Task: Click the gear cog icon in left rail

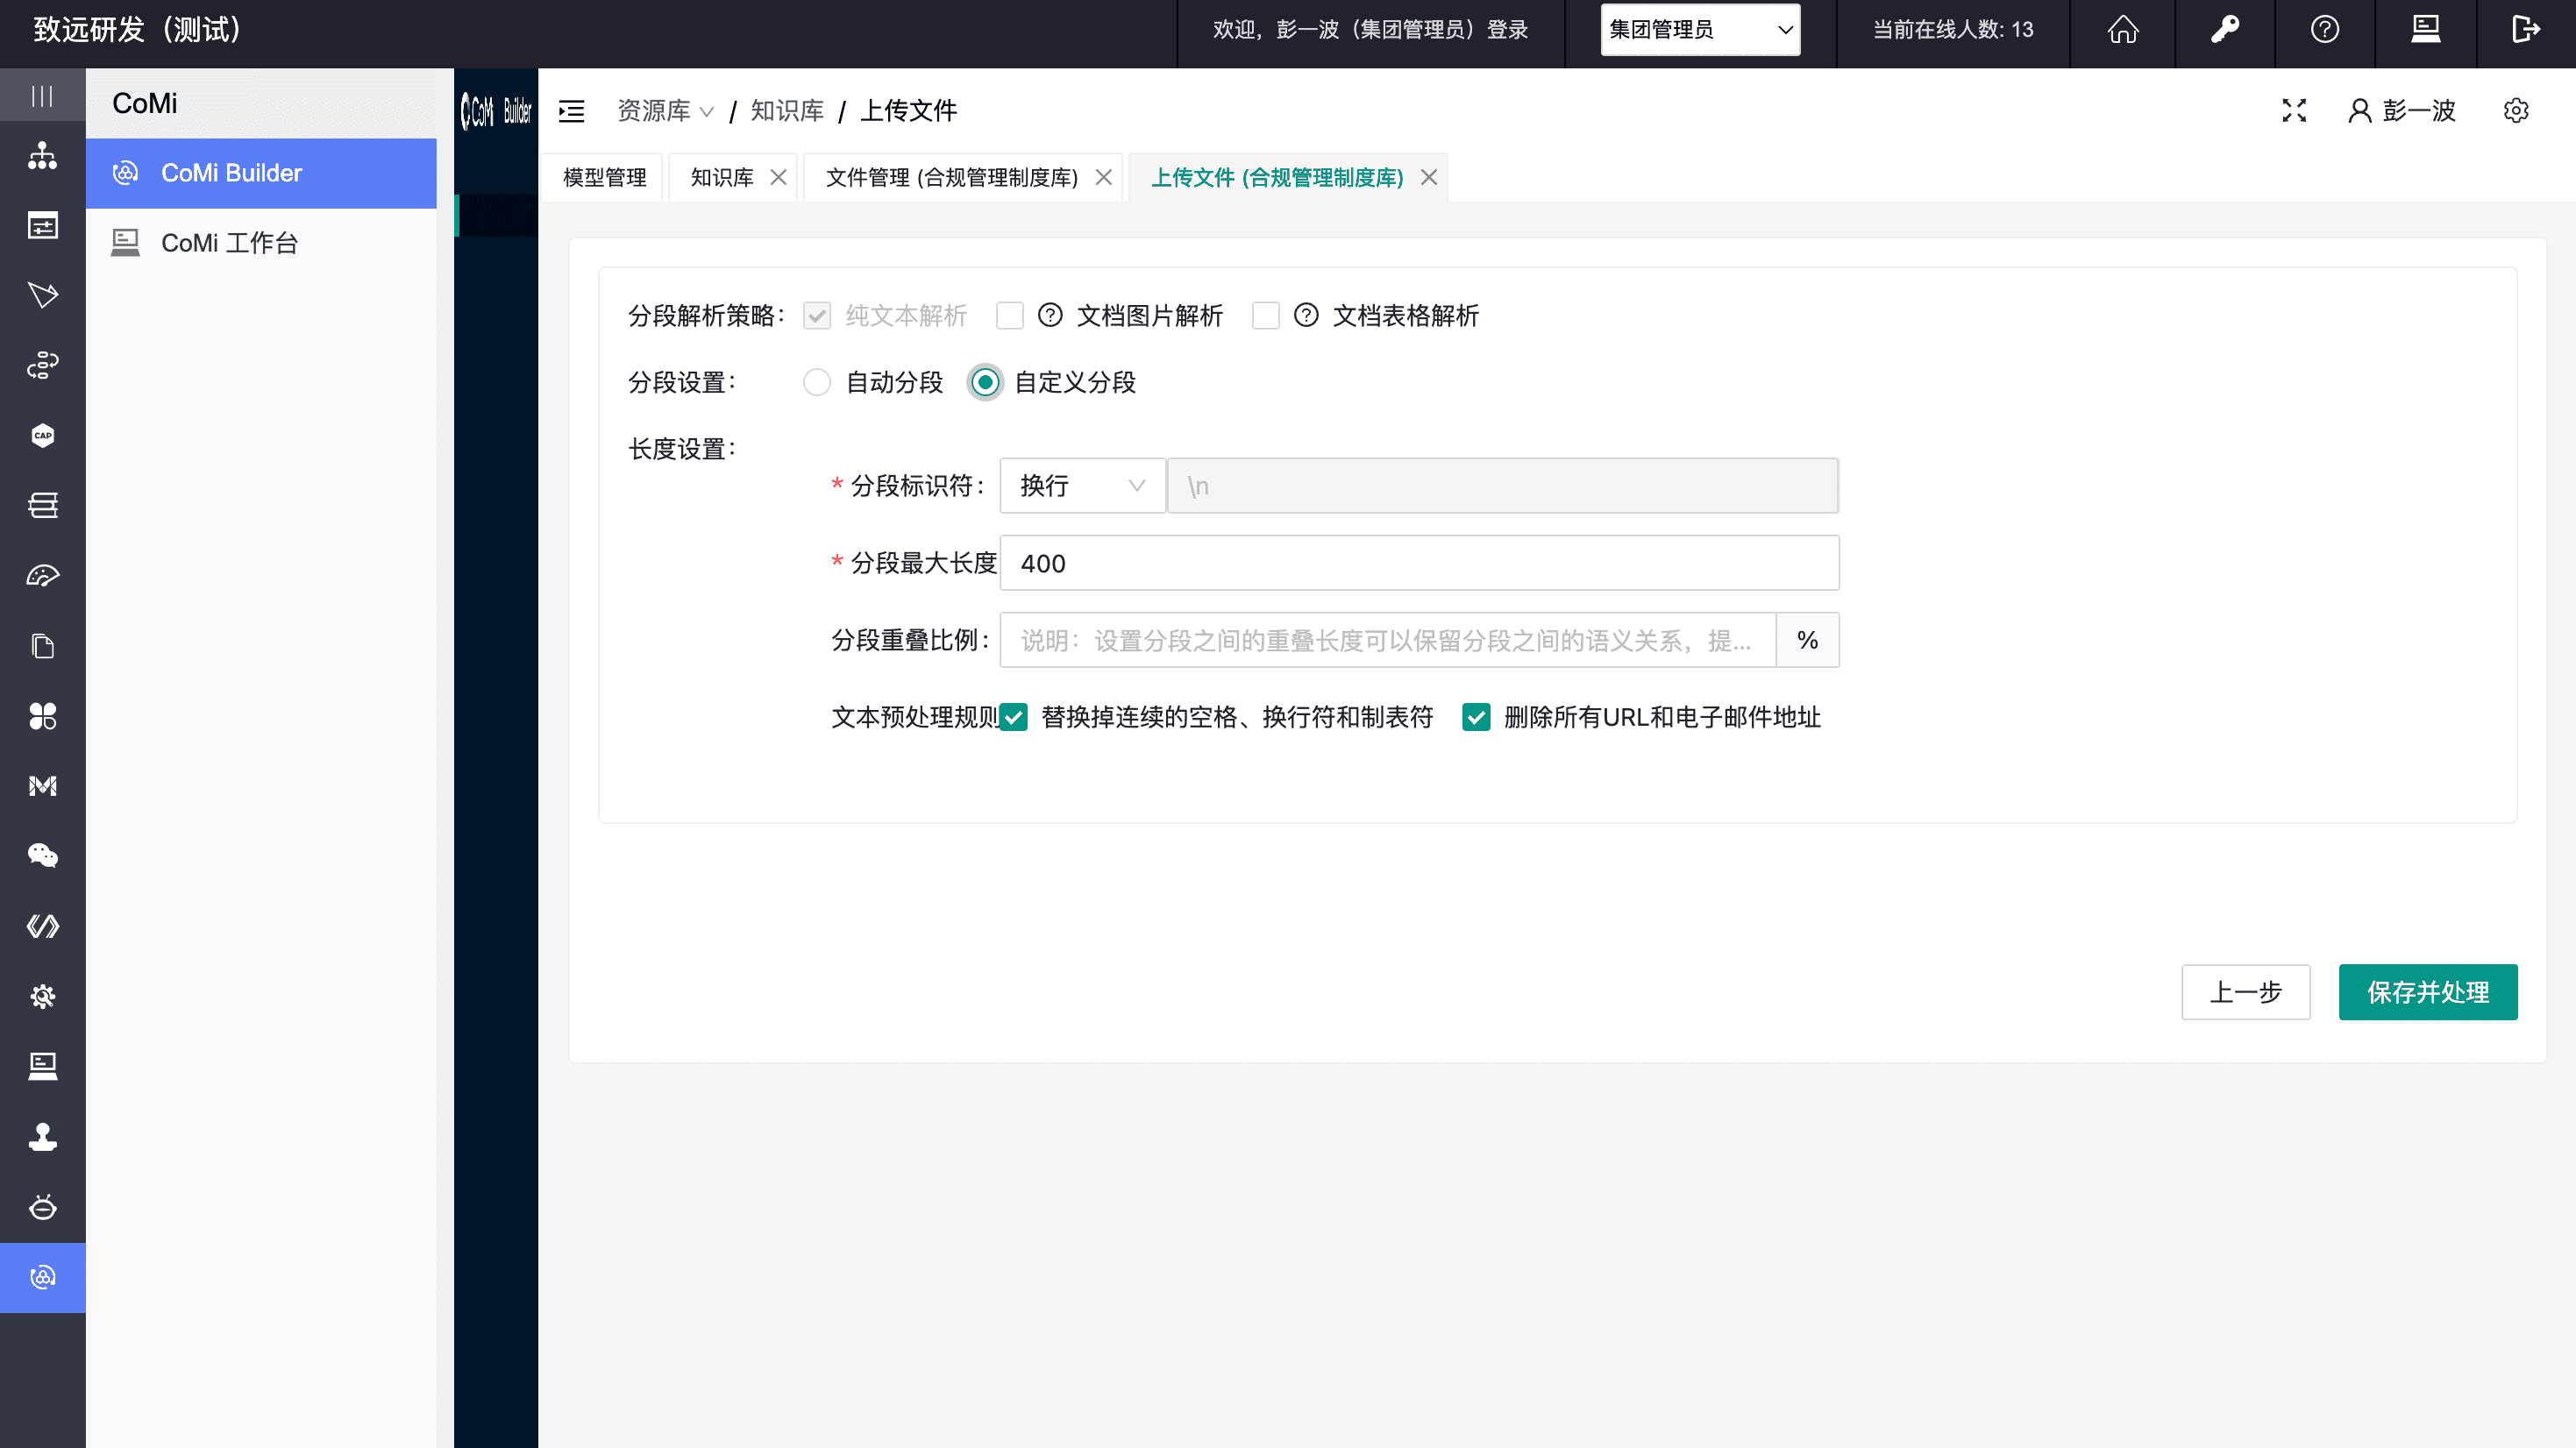Action: pyautogui.click(x=42, y=996)
